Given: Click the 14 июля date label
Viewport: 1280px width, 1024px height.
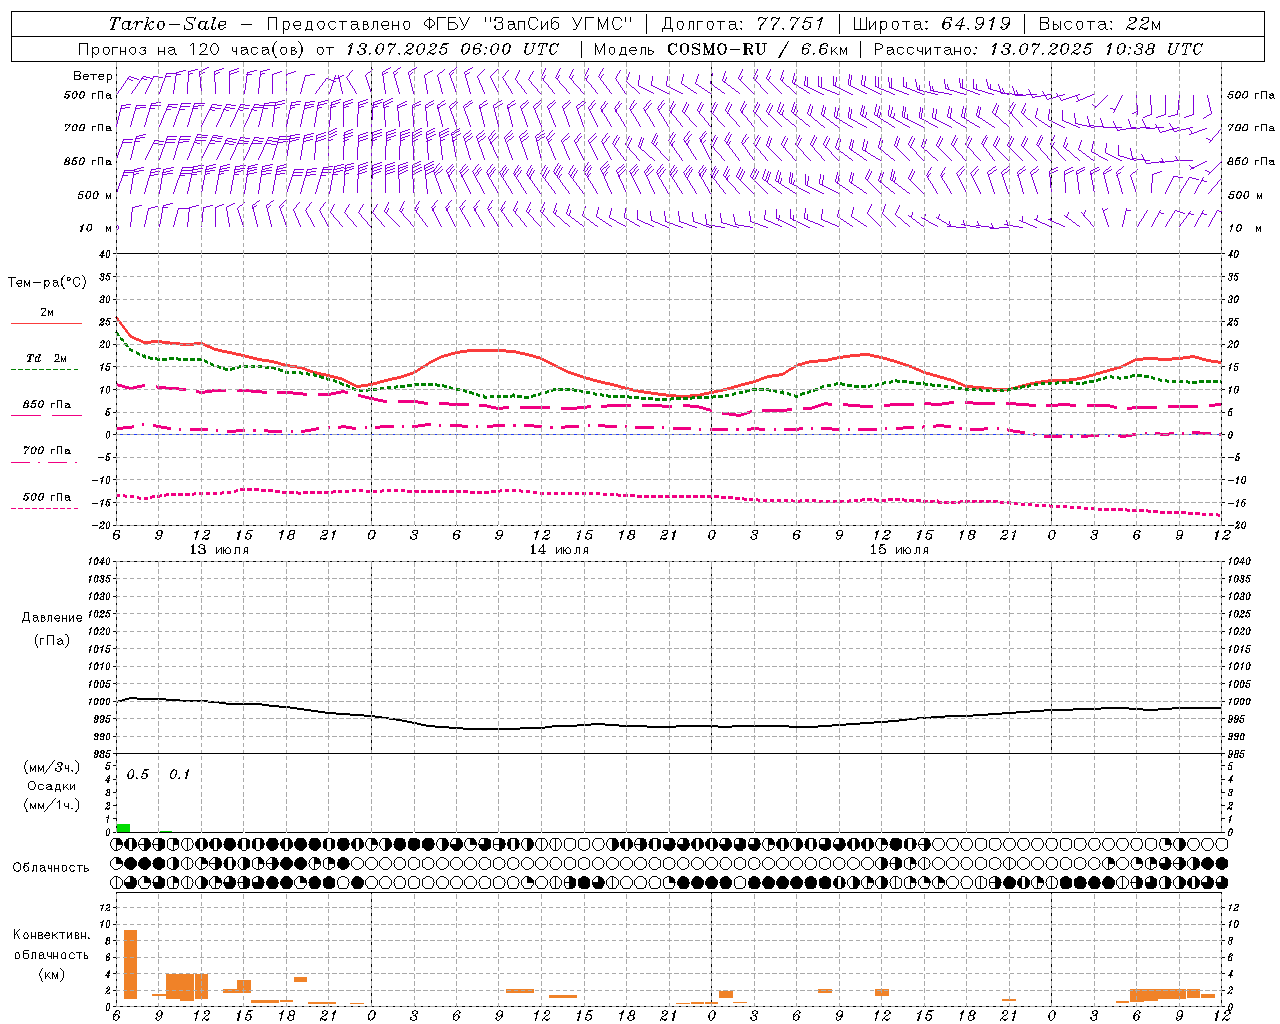Looking at the screenshot, I should [x=559, y=550].
